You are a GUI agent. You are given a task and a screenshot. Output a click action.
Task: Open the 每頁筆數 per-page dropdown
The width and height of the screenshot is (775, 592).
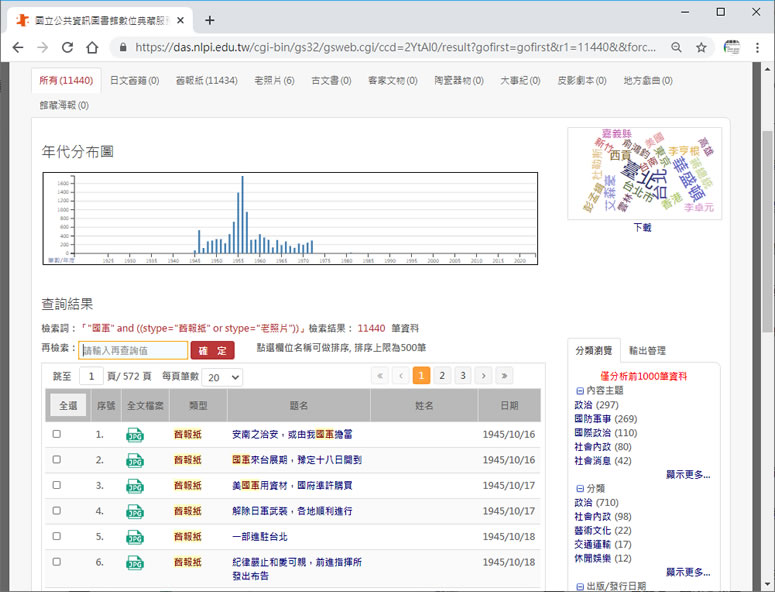pos(222,377)
